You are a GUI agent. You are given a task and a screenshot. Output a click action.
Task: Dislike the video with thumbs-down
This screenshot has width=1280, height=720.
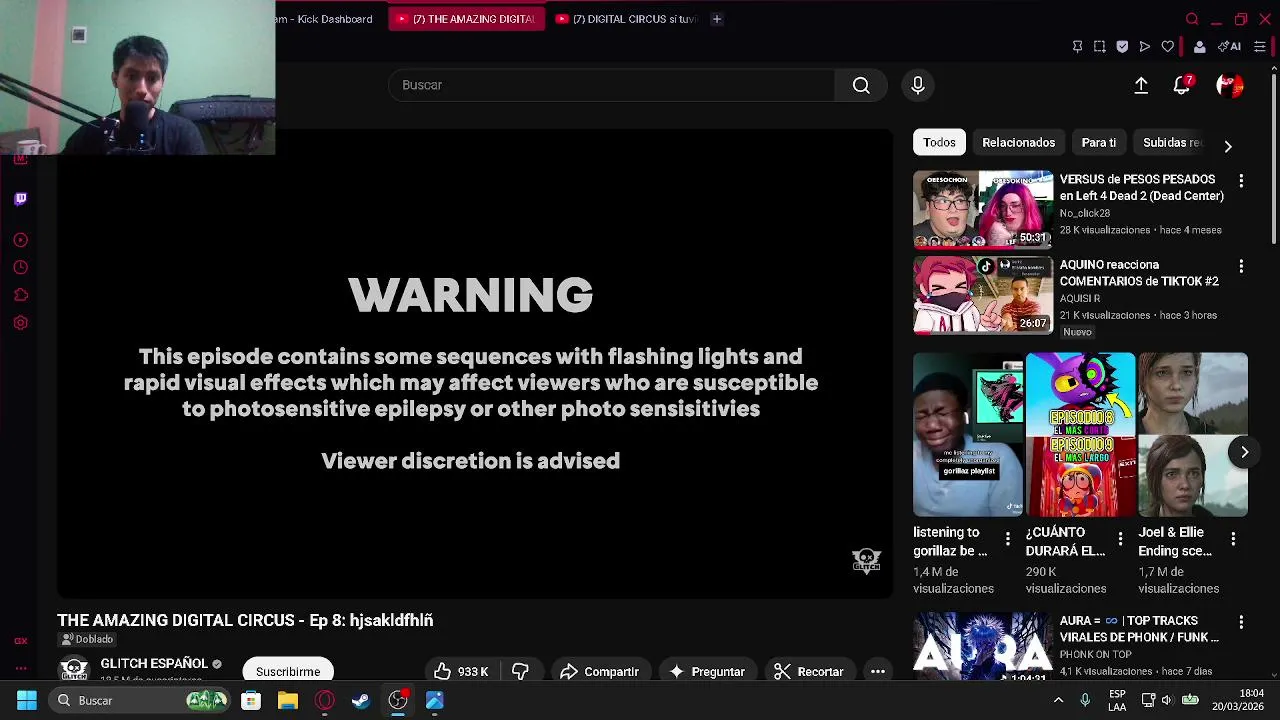click(x=520, y=671)
